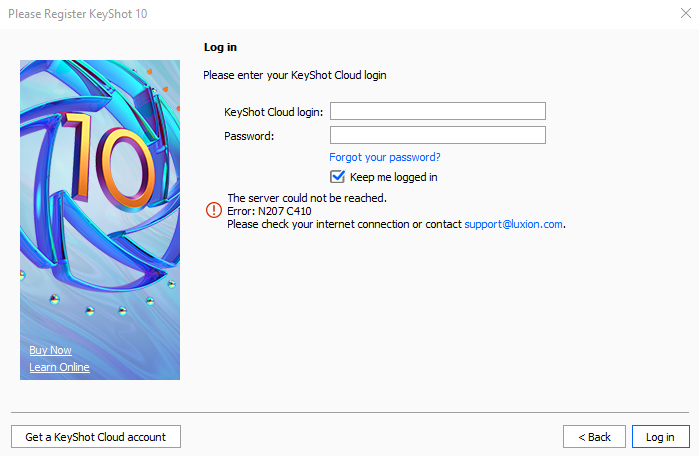Open the support@luxion.com email link
Image resolution: width=699 pixels, height=456 pixels.
click(x=514, y=224)
